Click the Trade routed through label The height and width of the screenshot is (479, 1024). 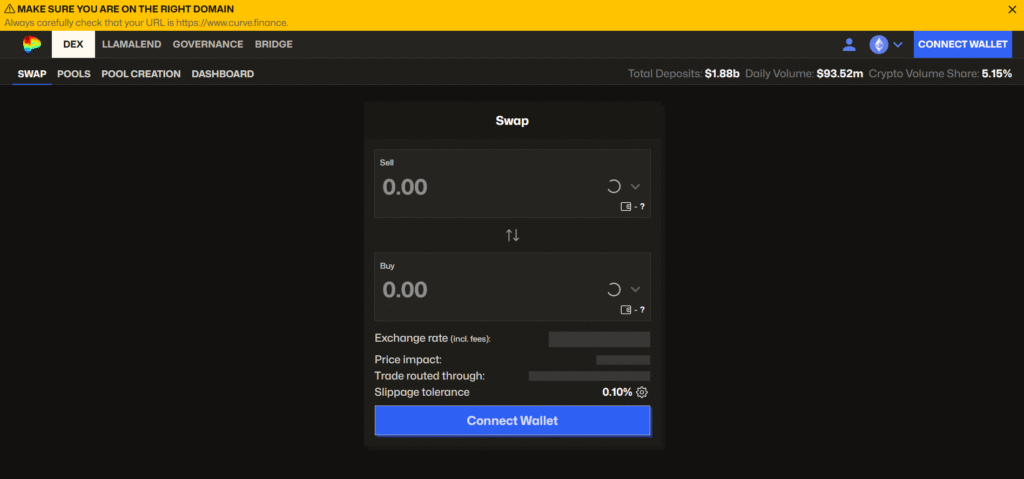(430, 376)
